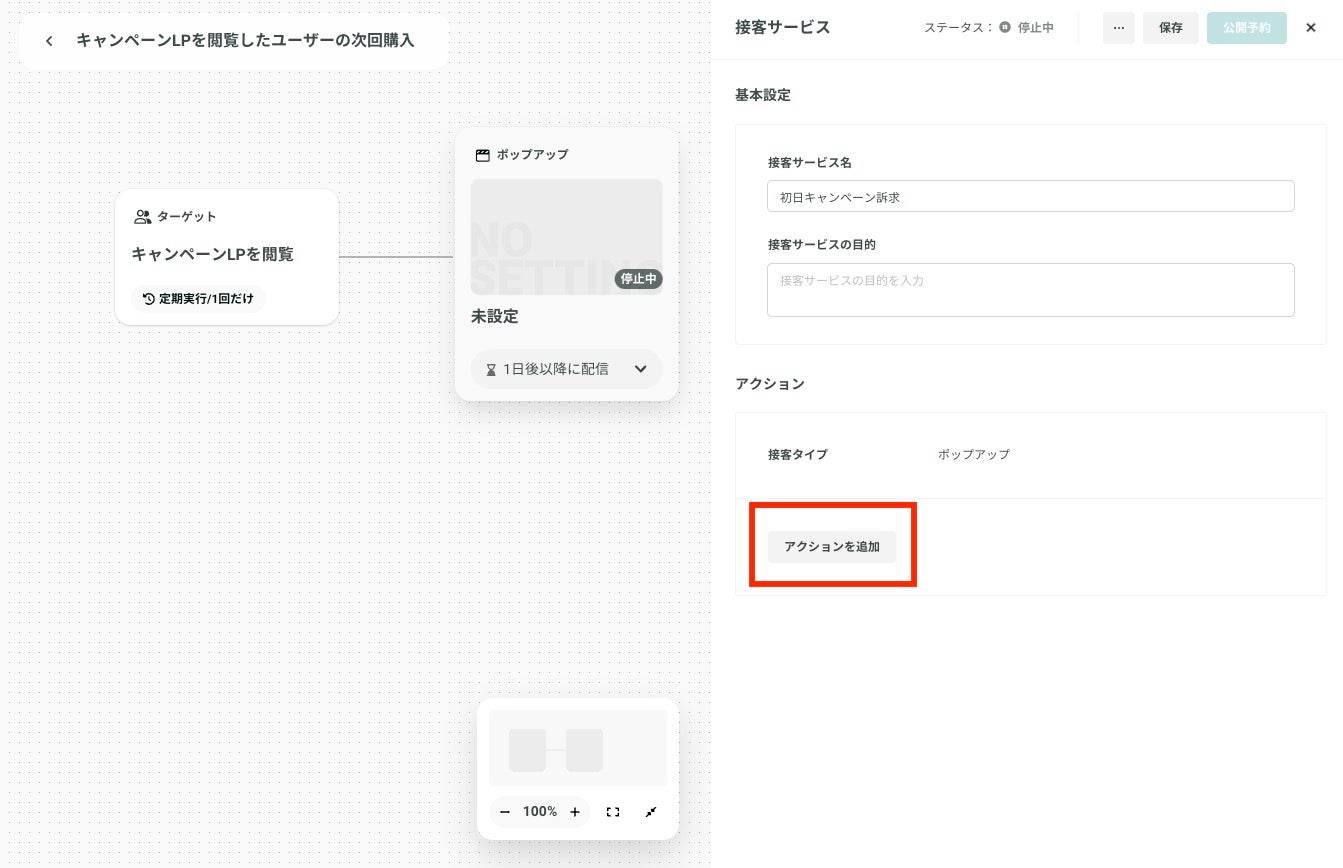The image size is (1343, 868).
Task: Select the キャンペーンLPを閲覧 target node
Action: (227, 257)
